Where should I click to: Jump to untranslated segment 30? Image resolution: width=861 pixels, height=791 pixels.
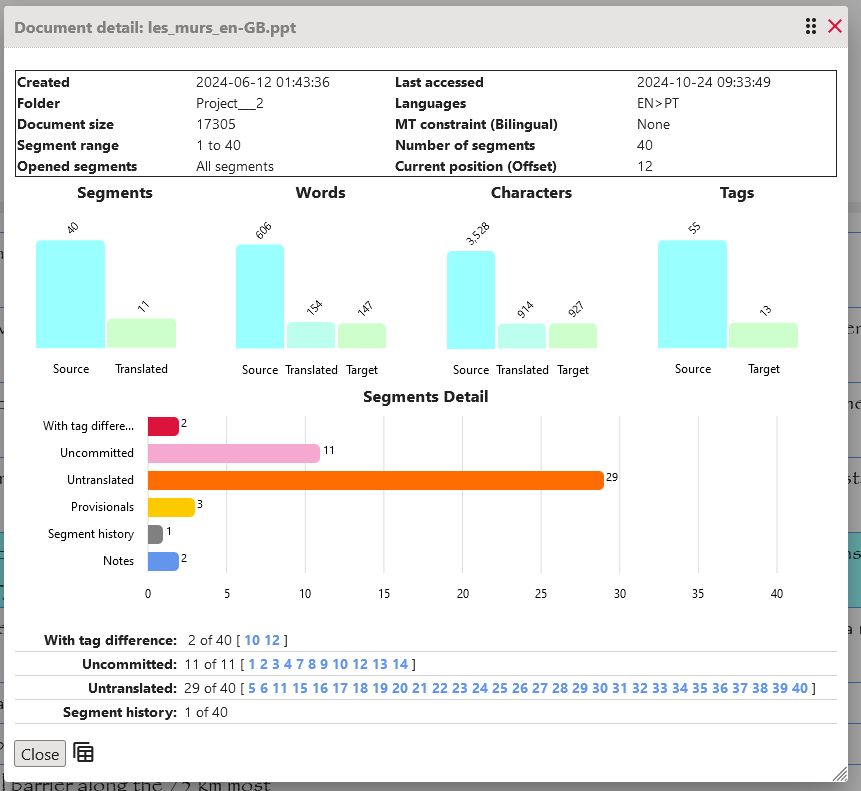(600, 688)
